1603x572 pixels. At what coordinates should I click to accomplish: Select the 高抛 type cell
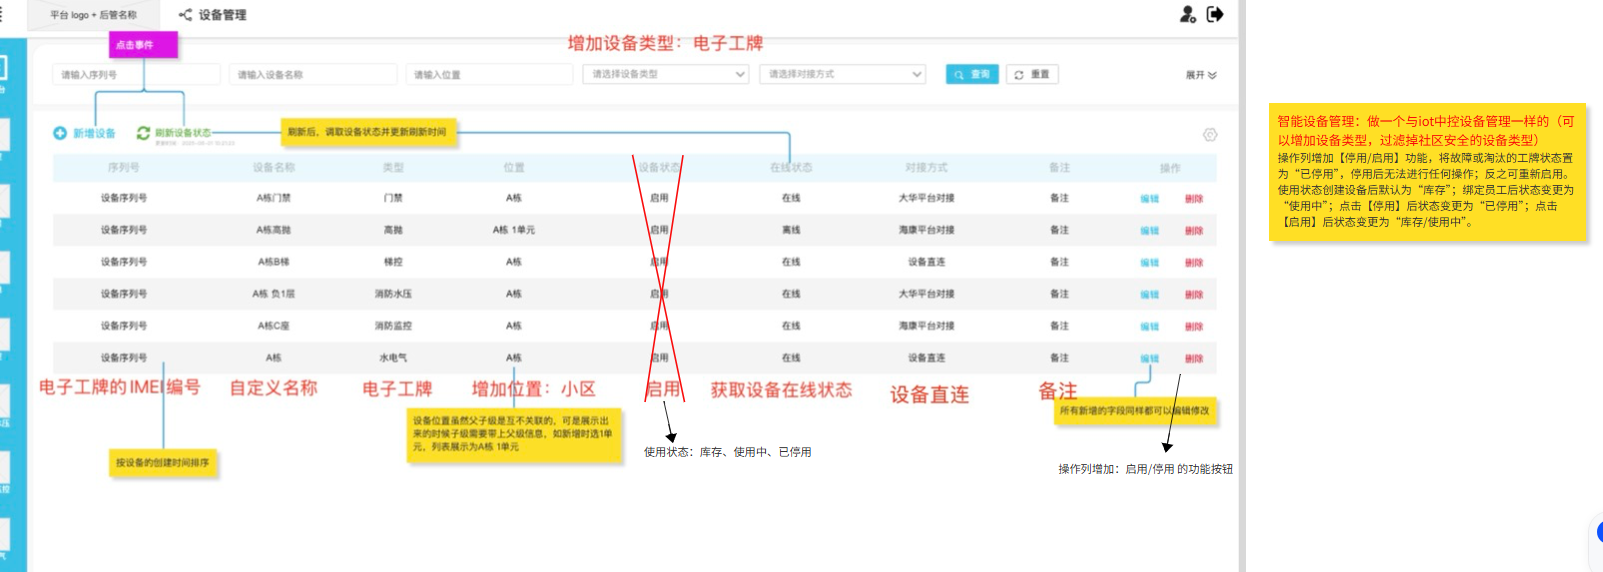[x=393, y=230]
